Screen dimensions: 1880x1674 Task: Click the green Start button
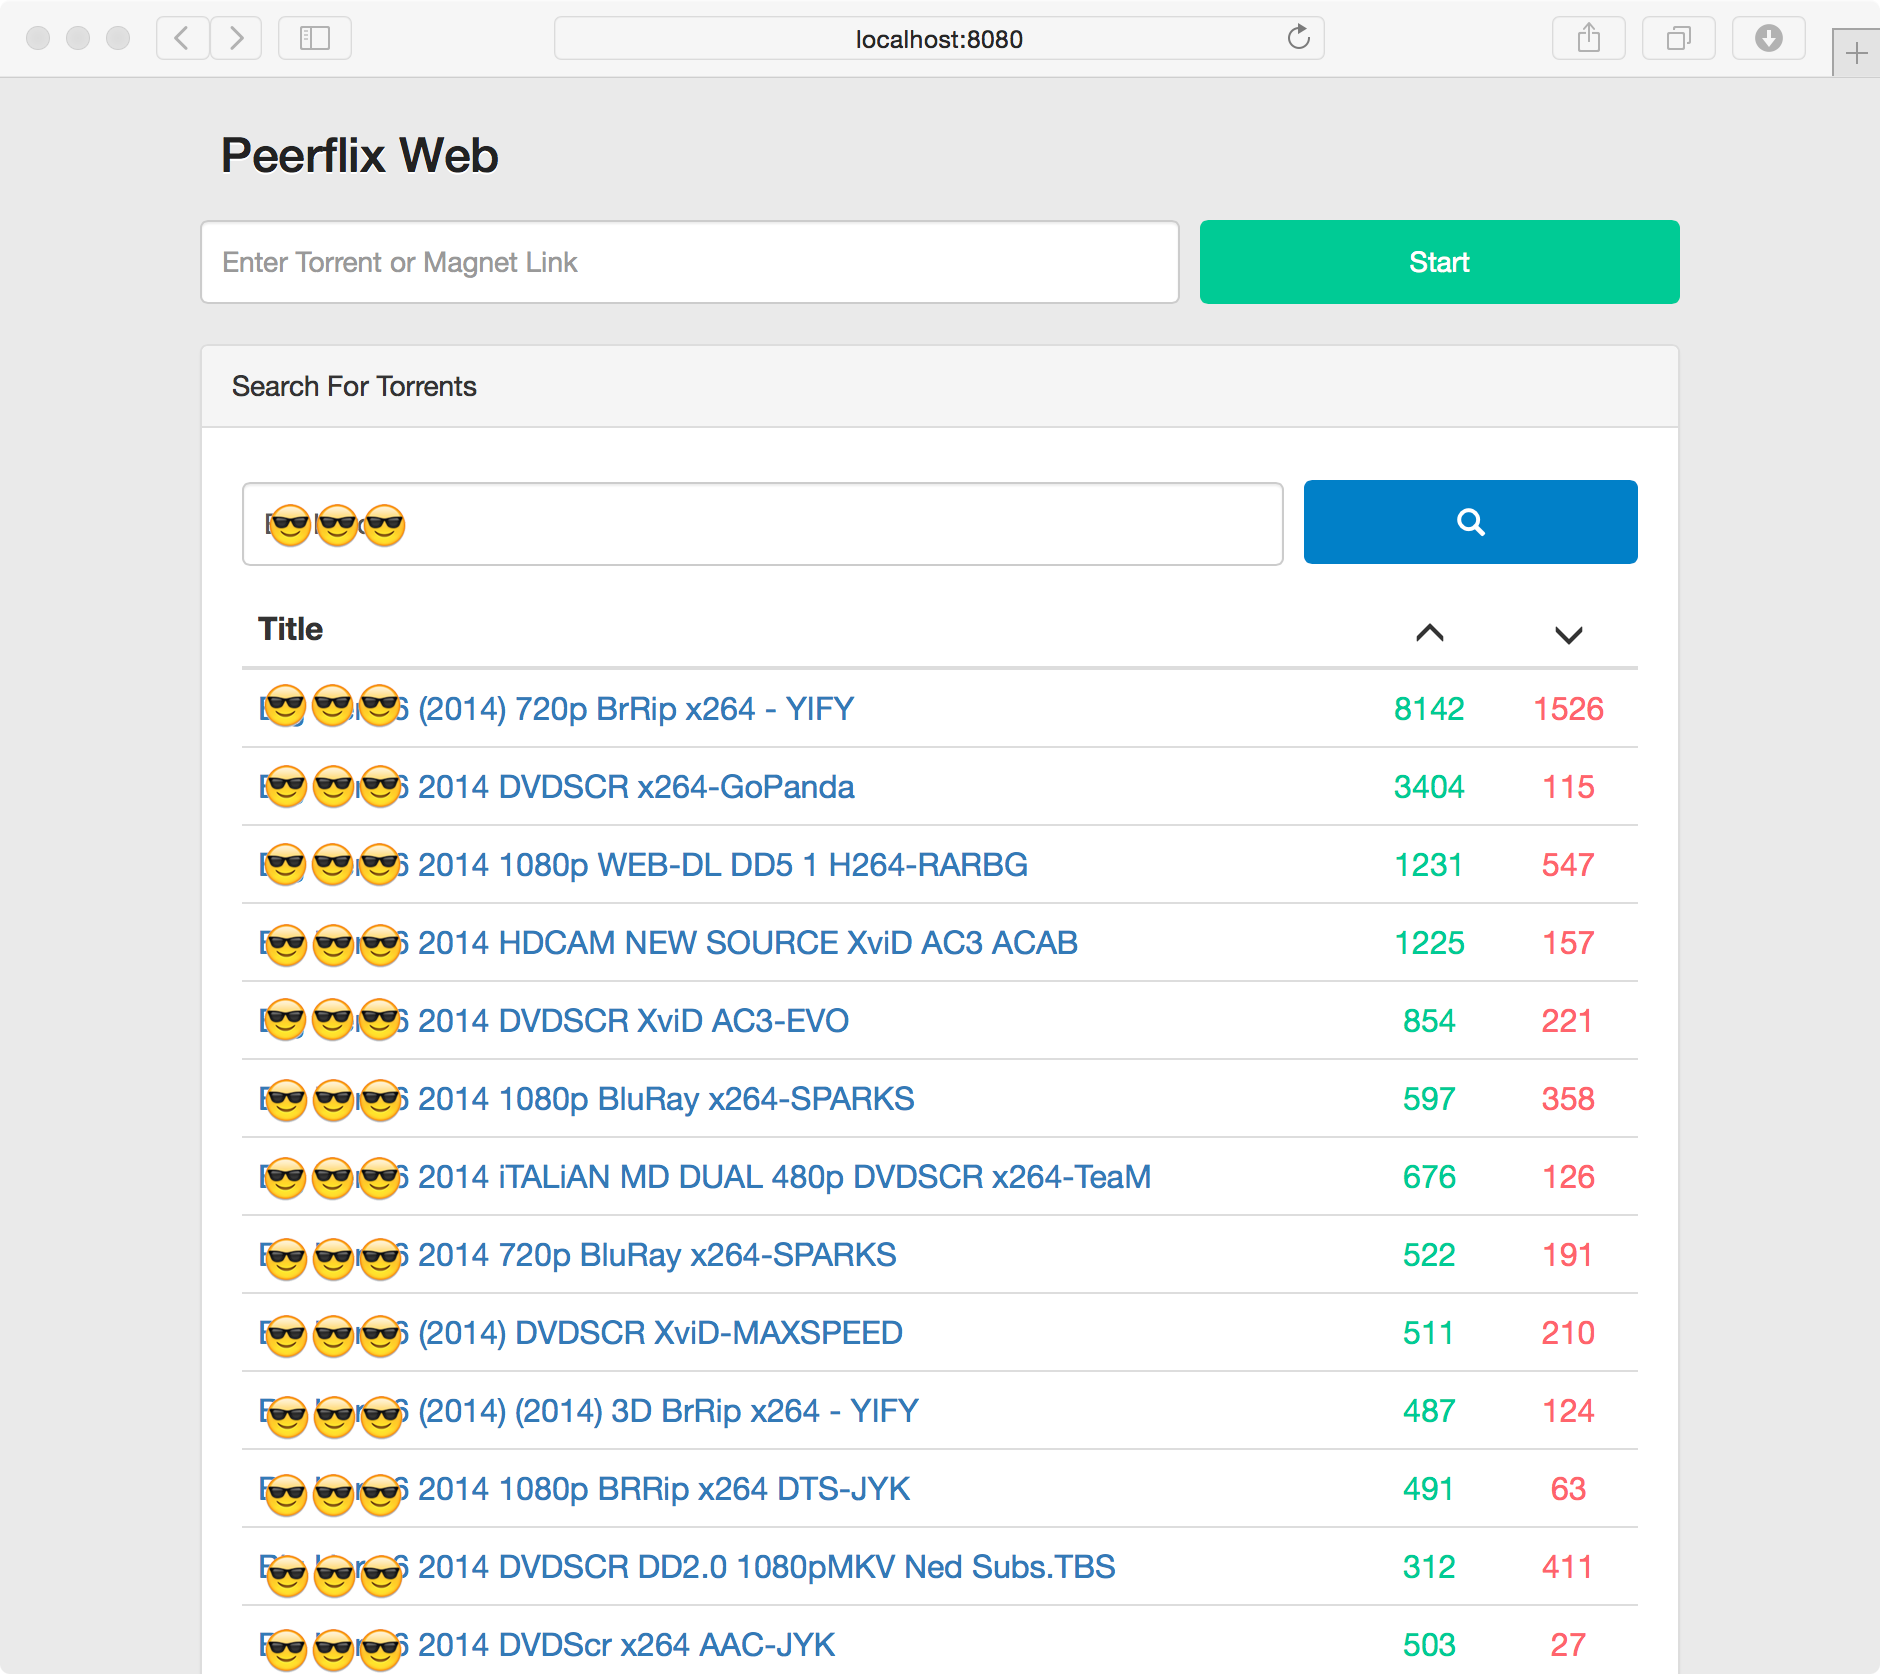tap(1440, 262)
